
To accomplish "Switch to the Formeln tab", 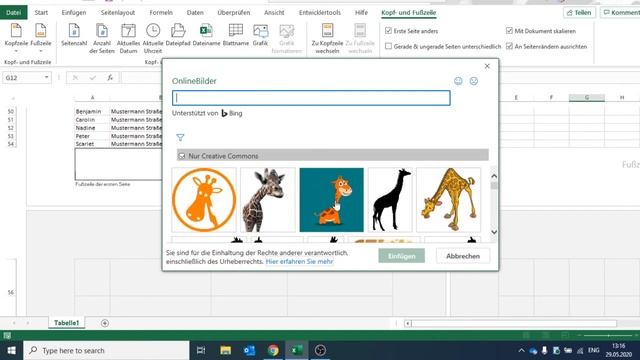I will point(161,13).
